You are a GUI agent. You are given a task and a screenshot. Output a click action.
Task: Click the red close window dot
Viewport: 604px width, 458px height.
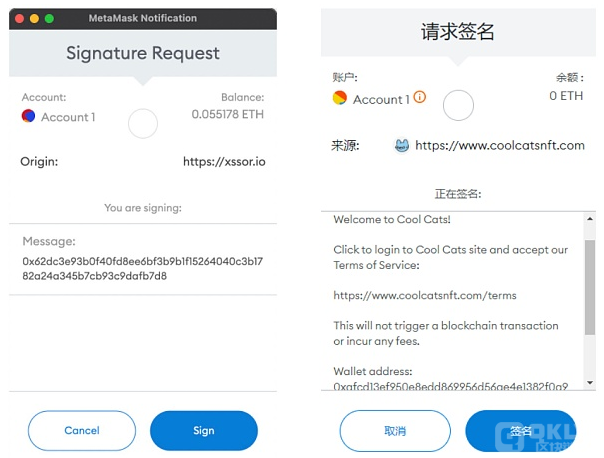point(19,18)
